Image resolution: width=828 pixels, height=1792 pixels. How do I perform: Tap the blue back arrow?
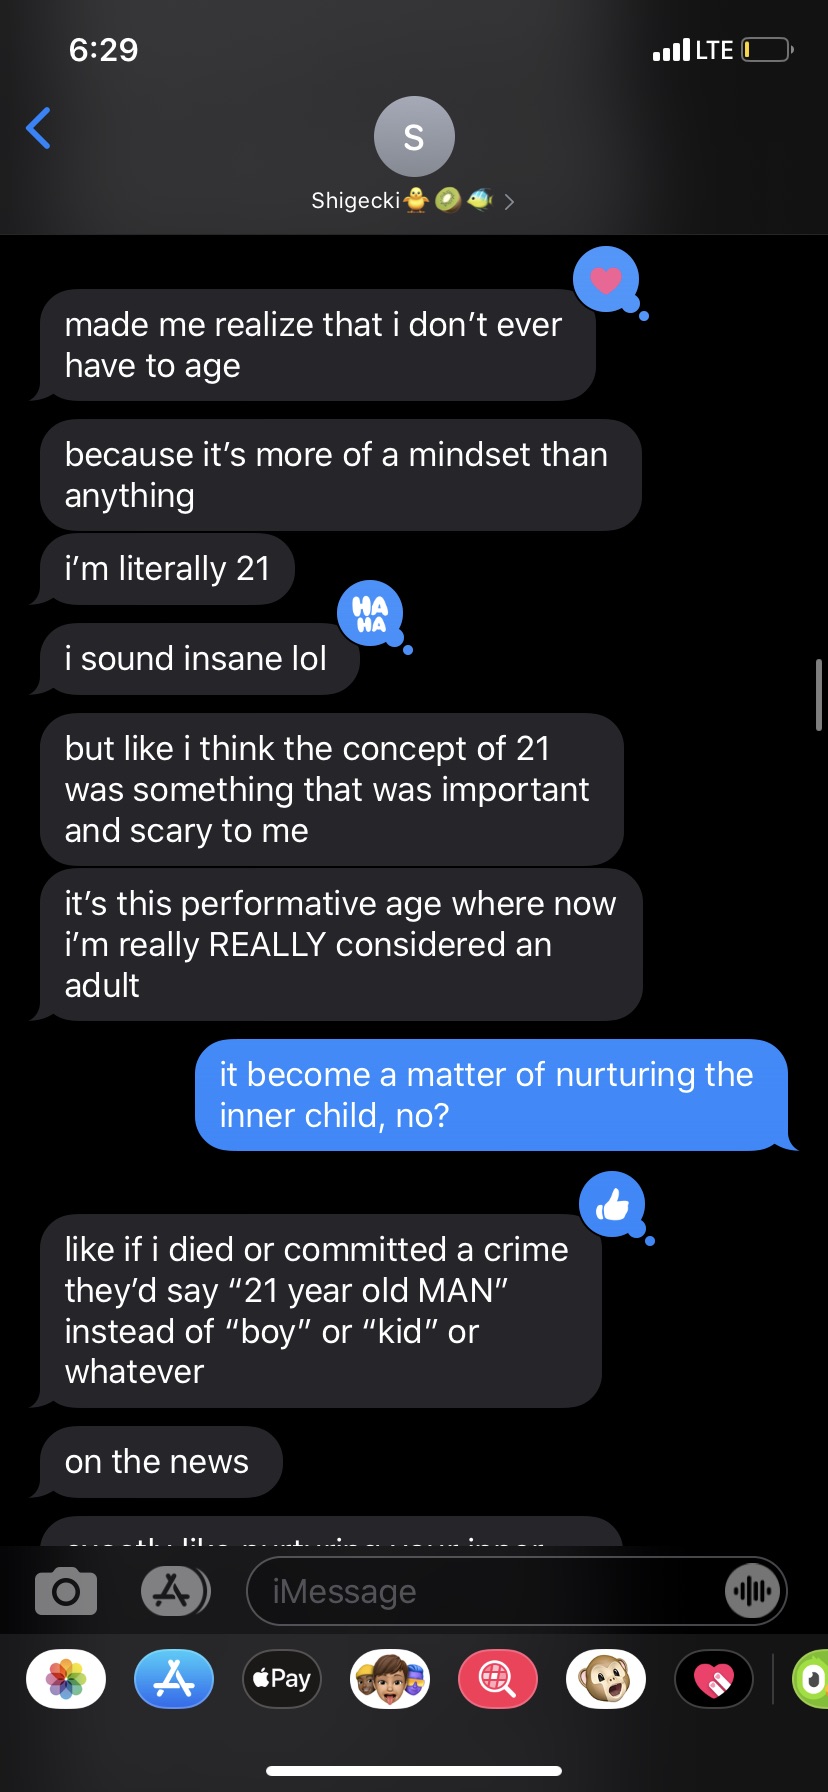(x=39, y=128)
